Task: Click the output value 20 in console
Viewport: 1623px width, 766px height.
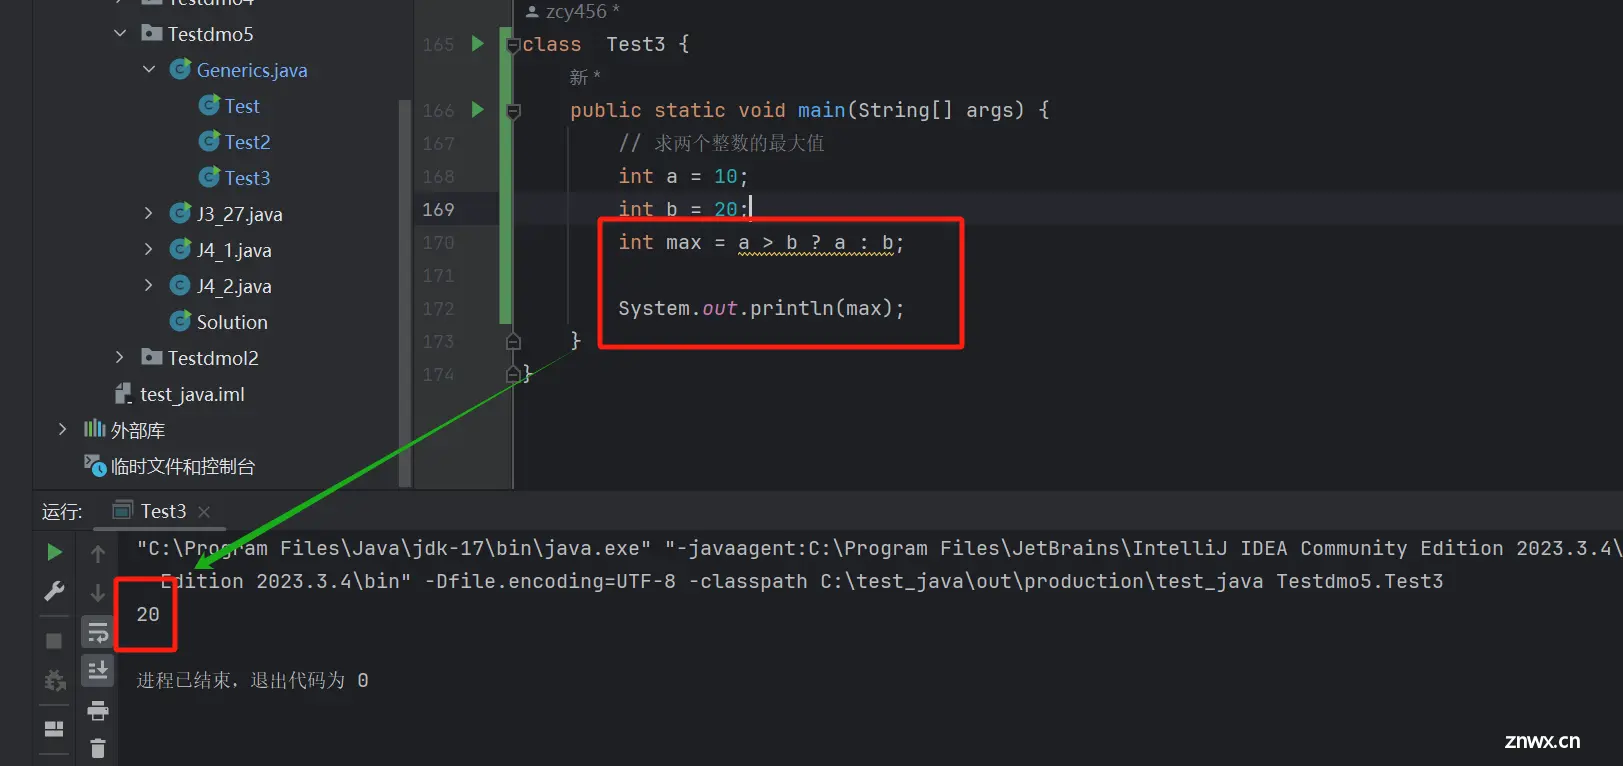Action: [x=148, y=614]
